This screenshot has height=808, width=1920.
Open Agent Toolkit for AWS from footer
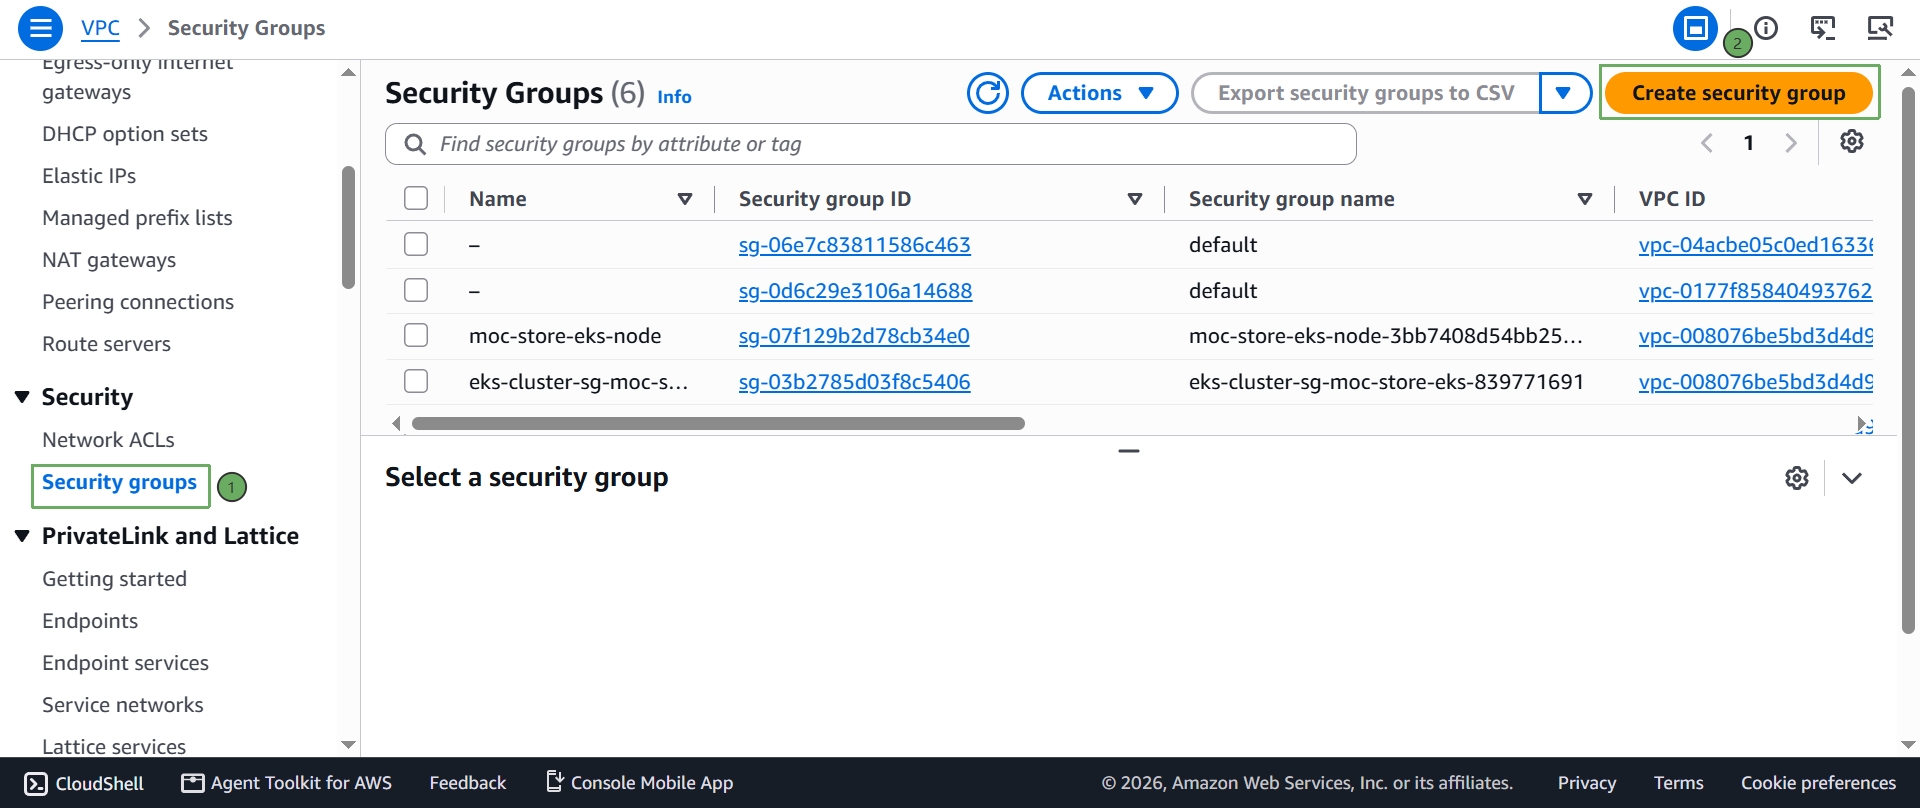coord(287,783)
